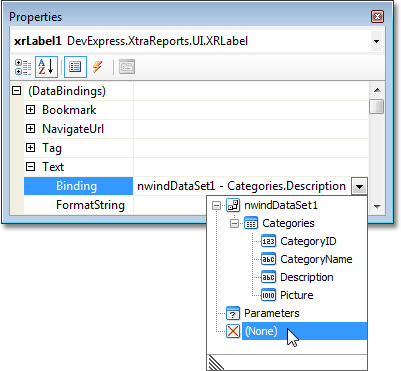Click the Text property label

[x=53, y=167]
